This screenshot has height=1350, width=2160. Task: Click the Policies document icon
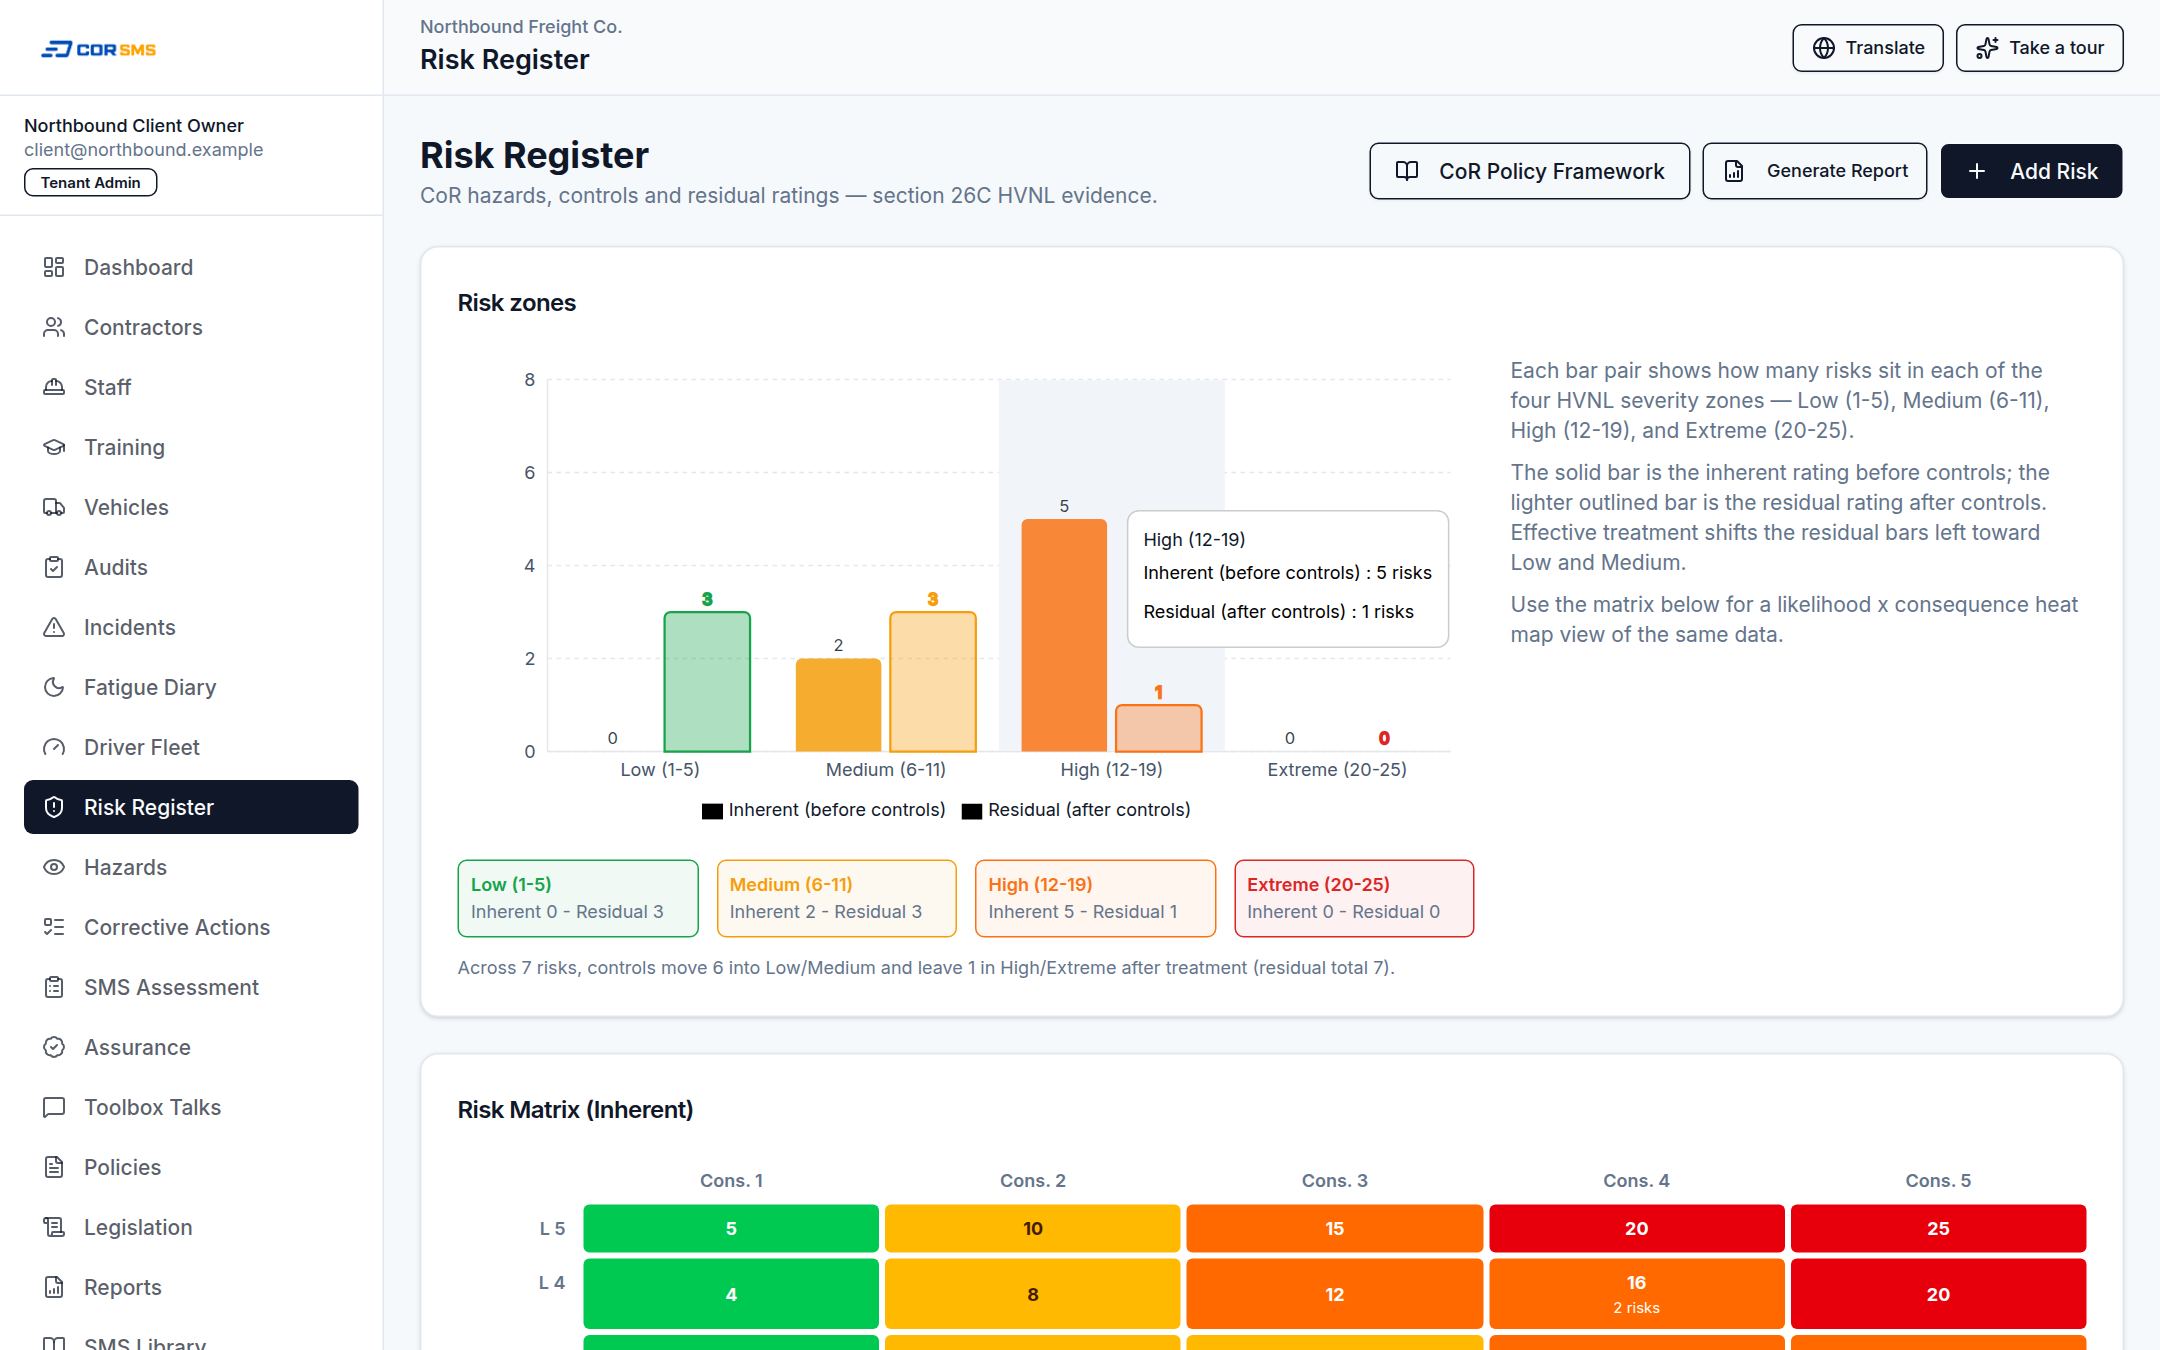(x=54, y=1167)
